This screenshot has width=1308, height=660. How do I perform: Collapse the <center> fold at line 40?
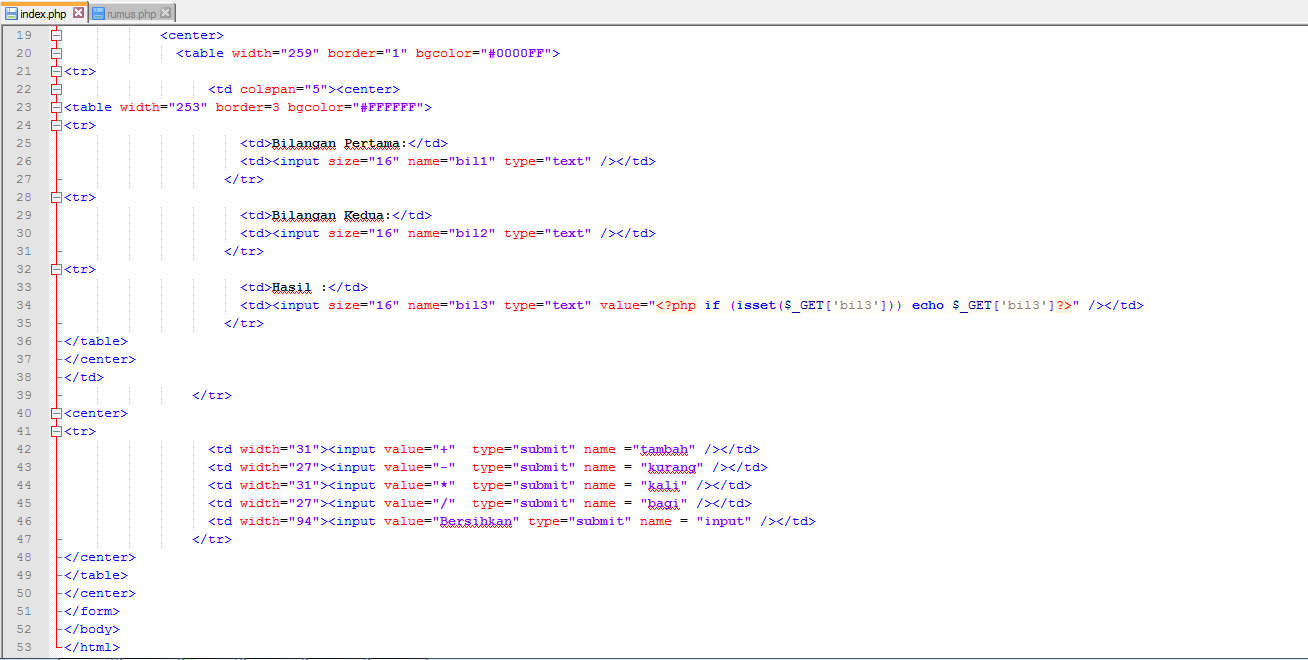pos(56,412)
